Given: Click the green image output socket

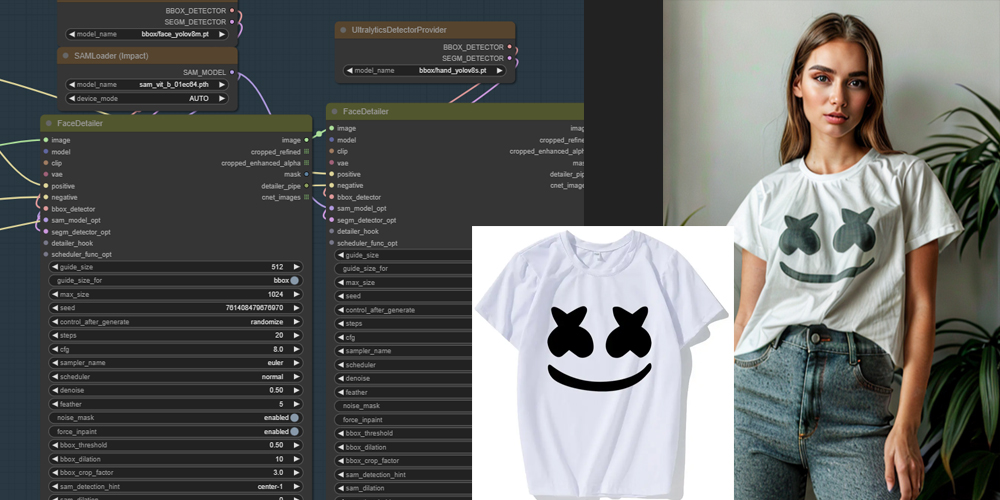Looking at the screenshot, I should 307,140.
